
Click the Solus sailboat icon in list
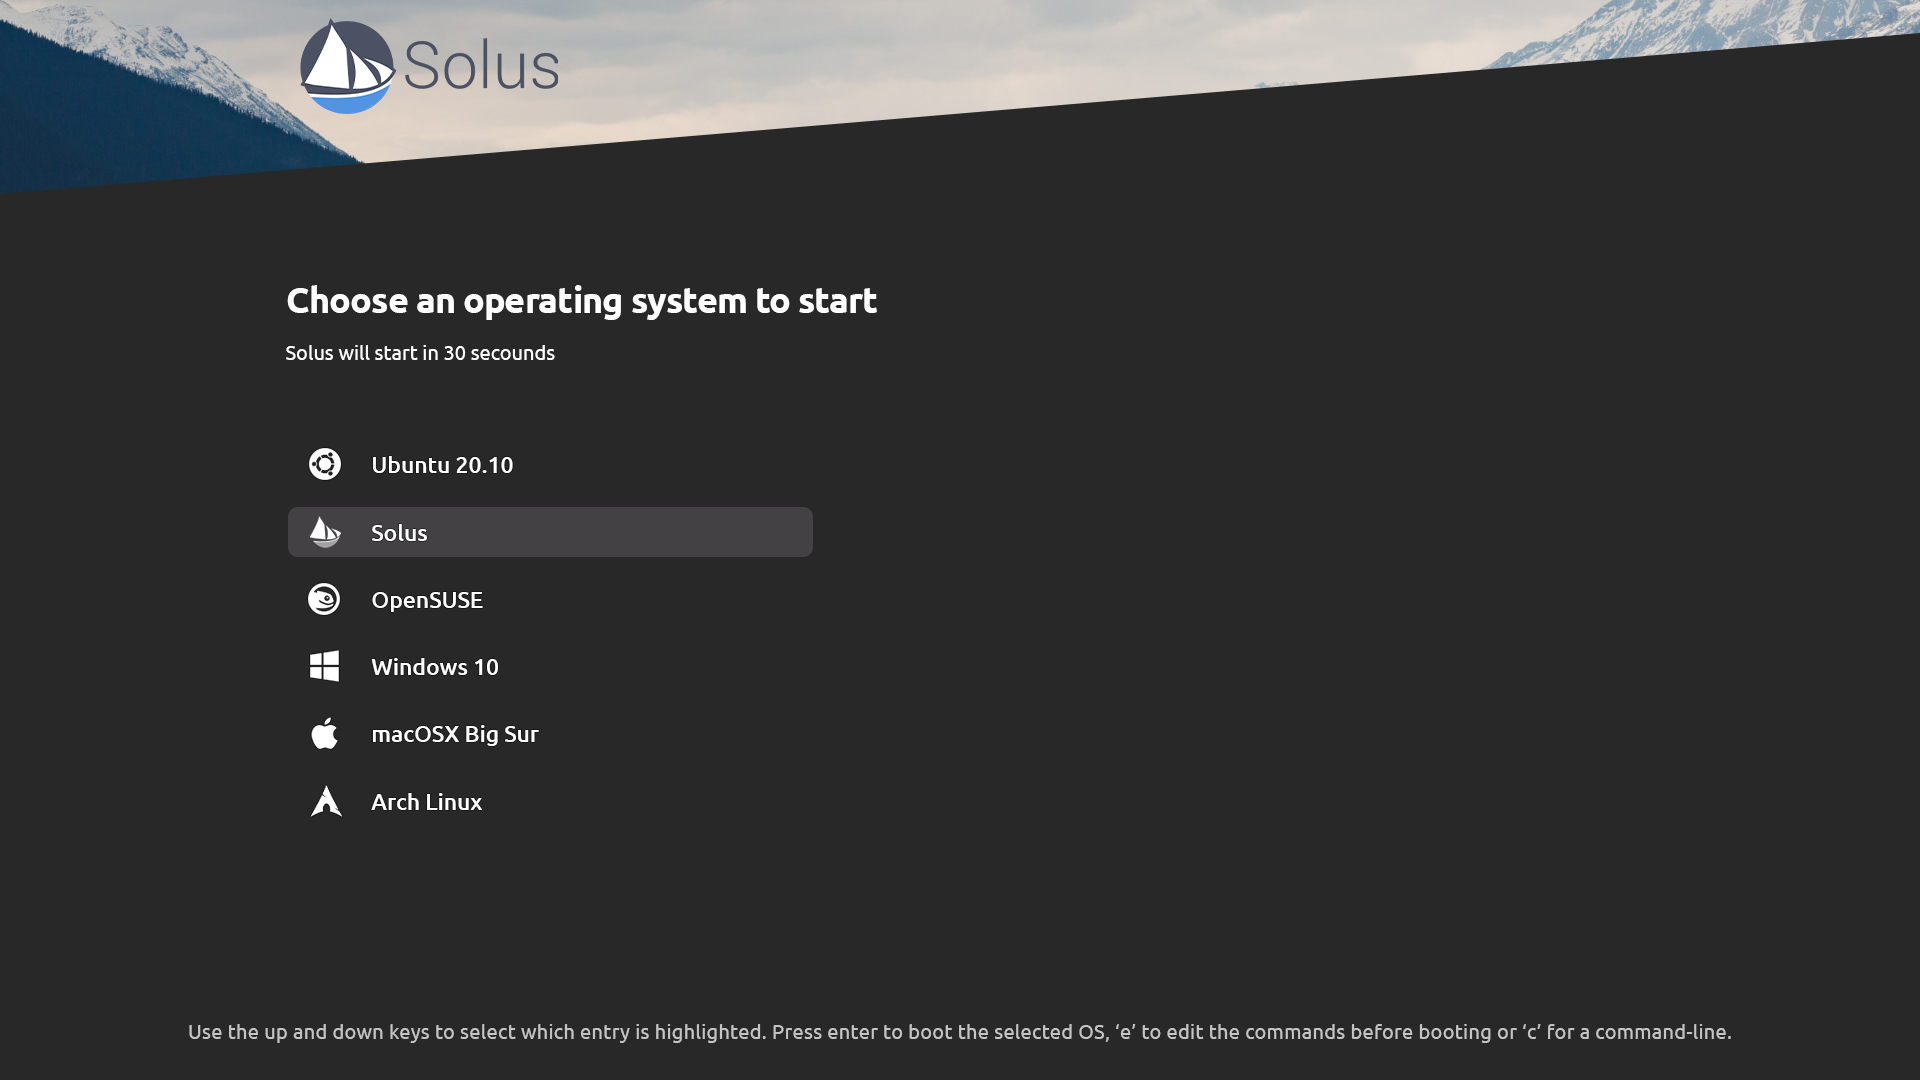(x=325, y=532)
